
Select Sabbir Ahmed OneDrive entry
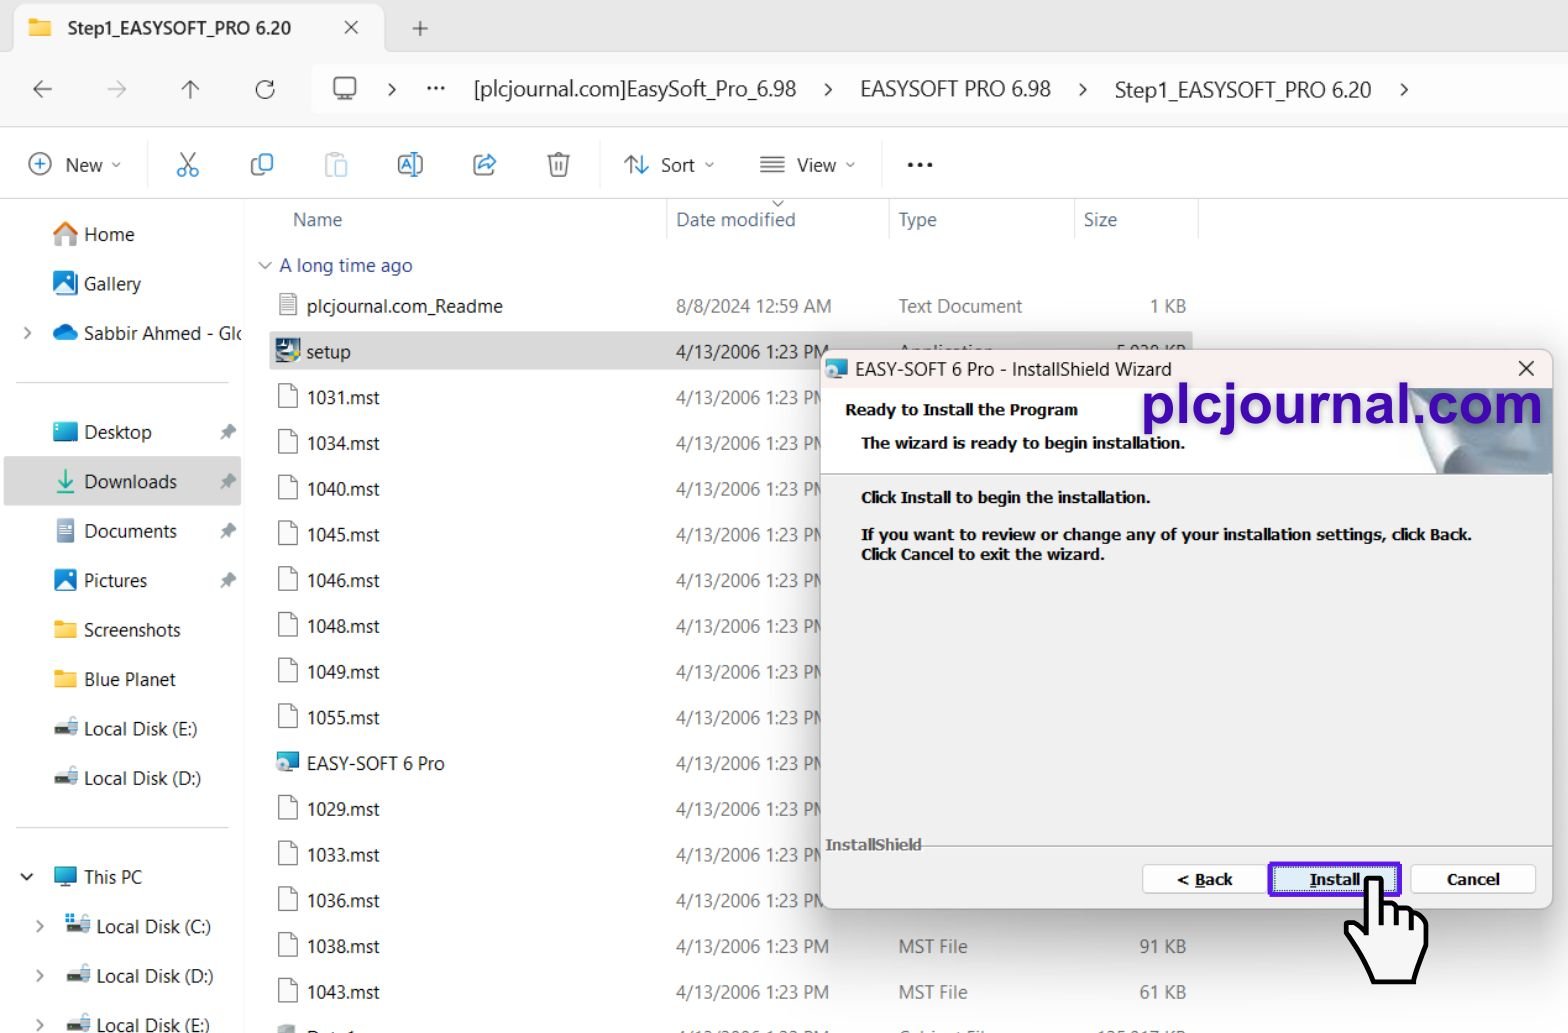pos(146,333)
